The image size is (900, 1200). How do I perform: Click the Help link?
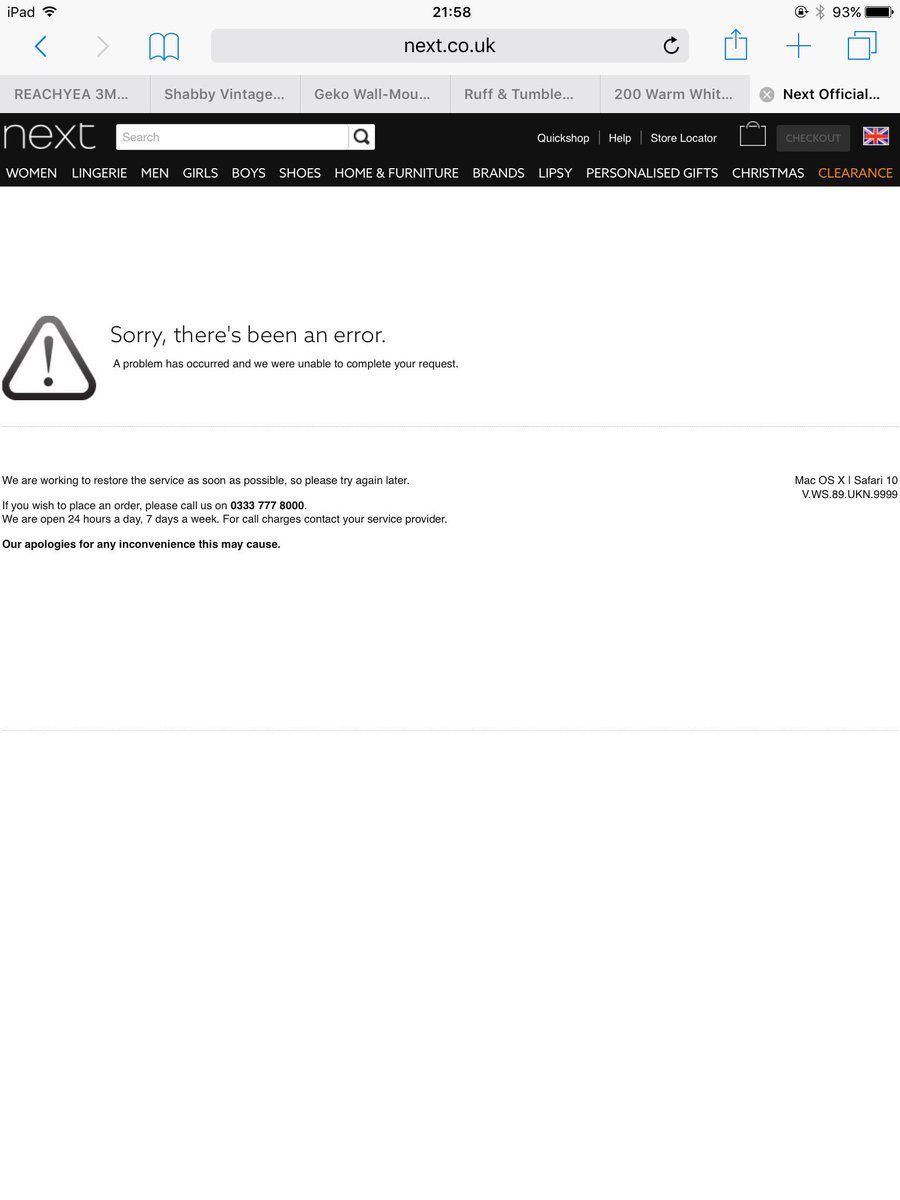tap(620, 138)
